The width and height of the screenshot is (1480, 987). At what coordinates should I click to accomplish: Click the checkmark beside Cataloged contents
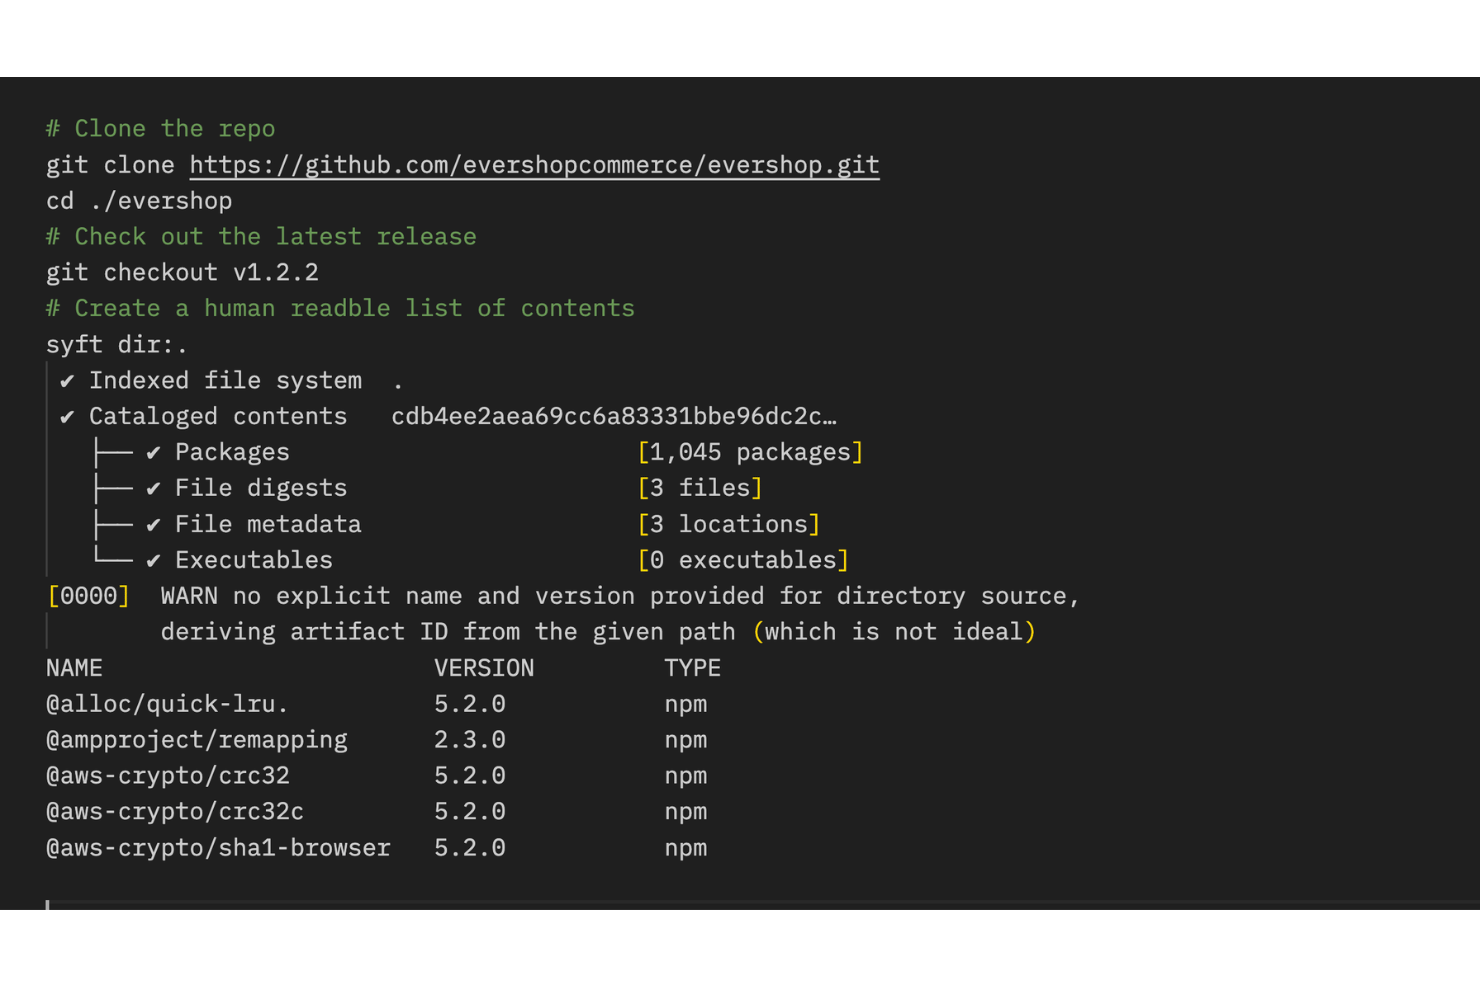point(67,417)
